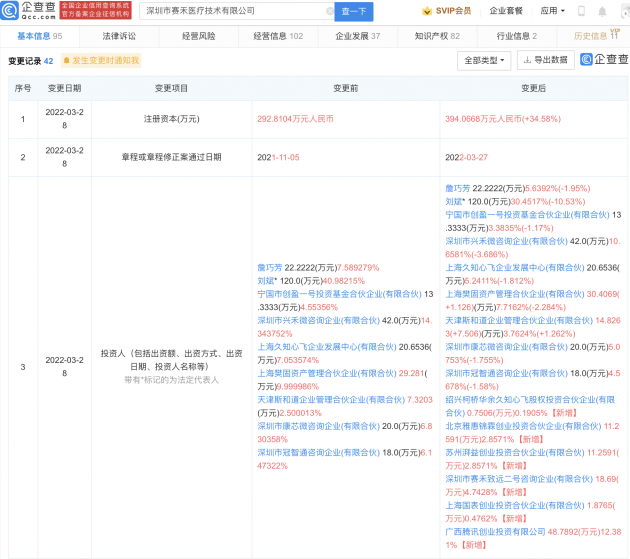Click the 章程或章程修正案通过日期 cell

[x=172, y=157]
